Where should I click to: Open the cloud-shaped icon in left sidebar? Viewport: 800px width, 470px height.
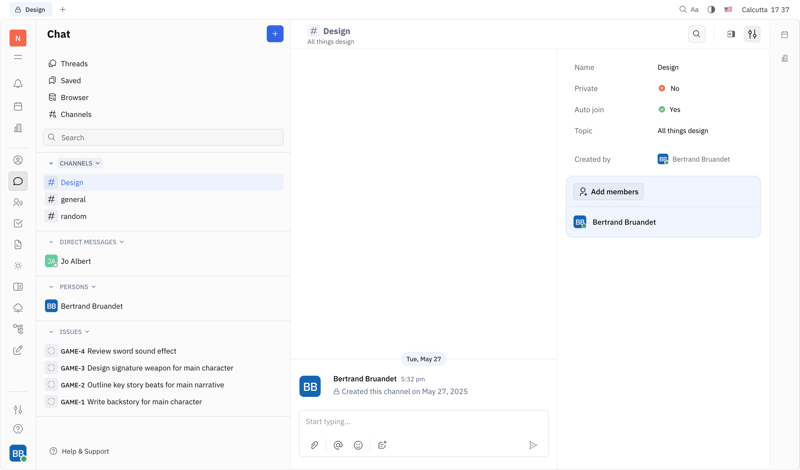coord(18,308)
